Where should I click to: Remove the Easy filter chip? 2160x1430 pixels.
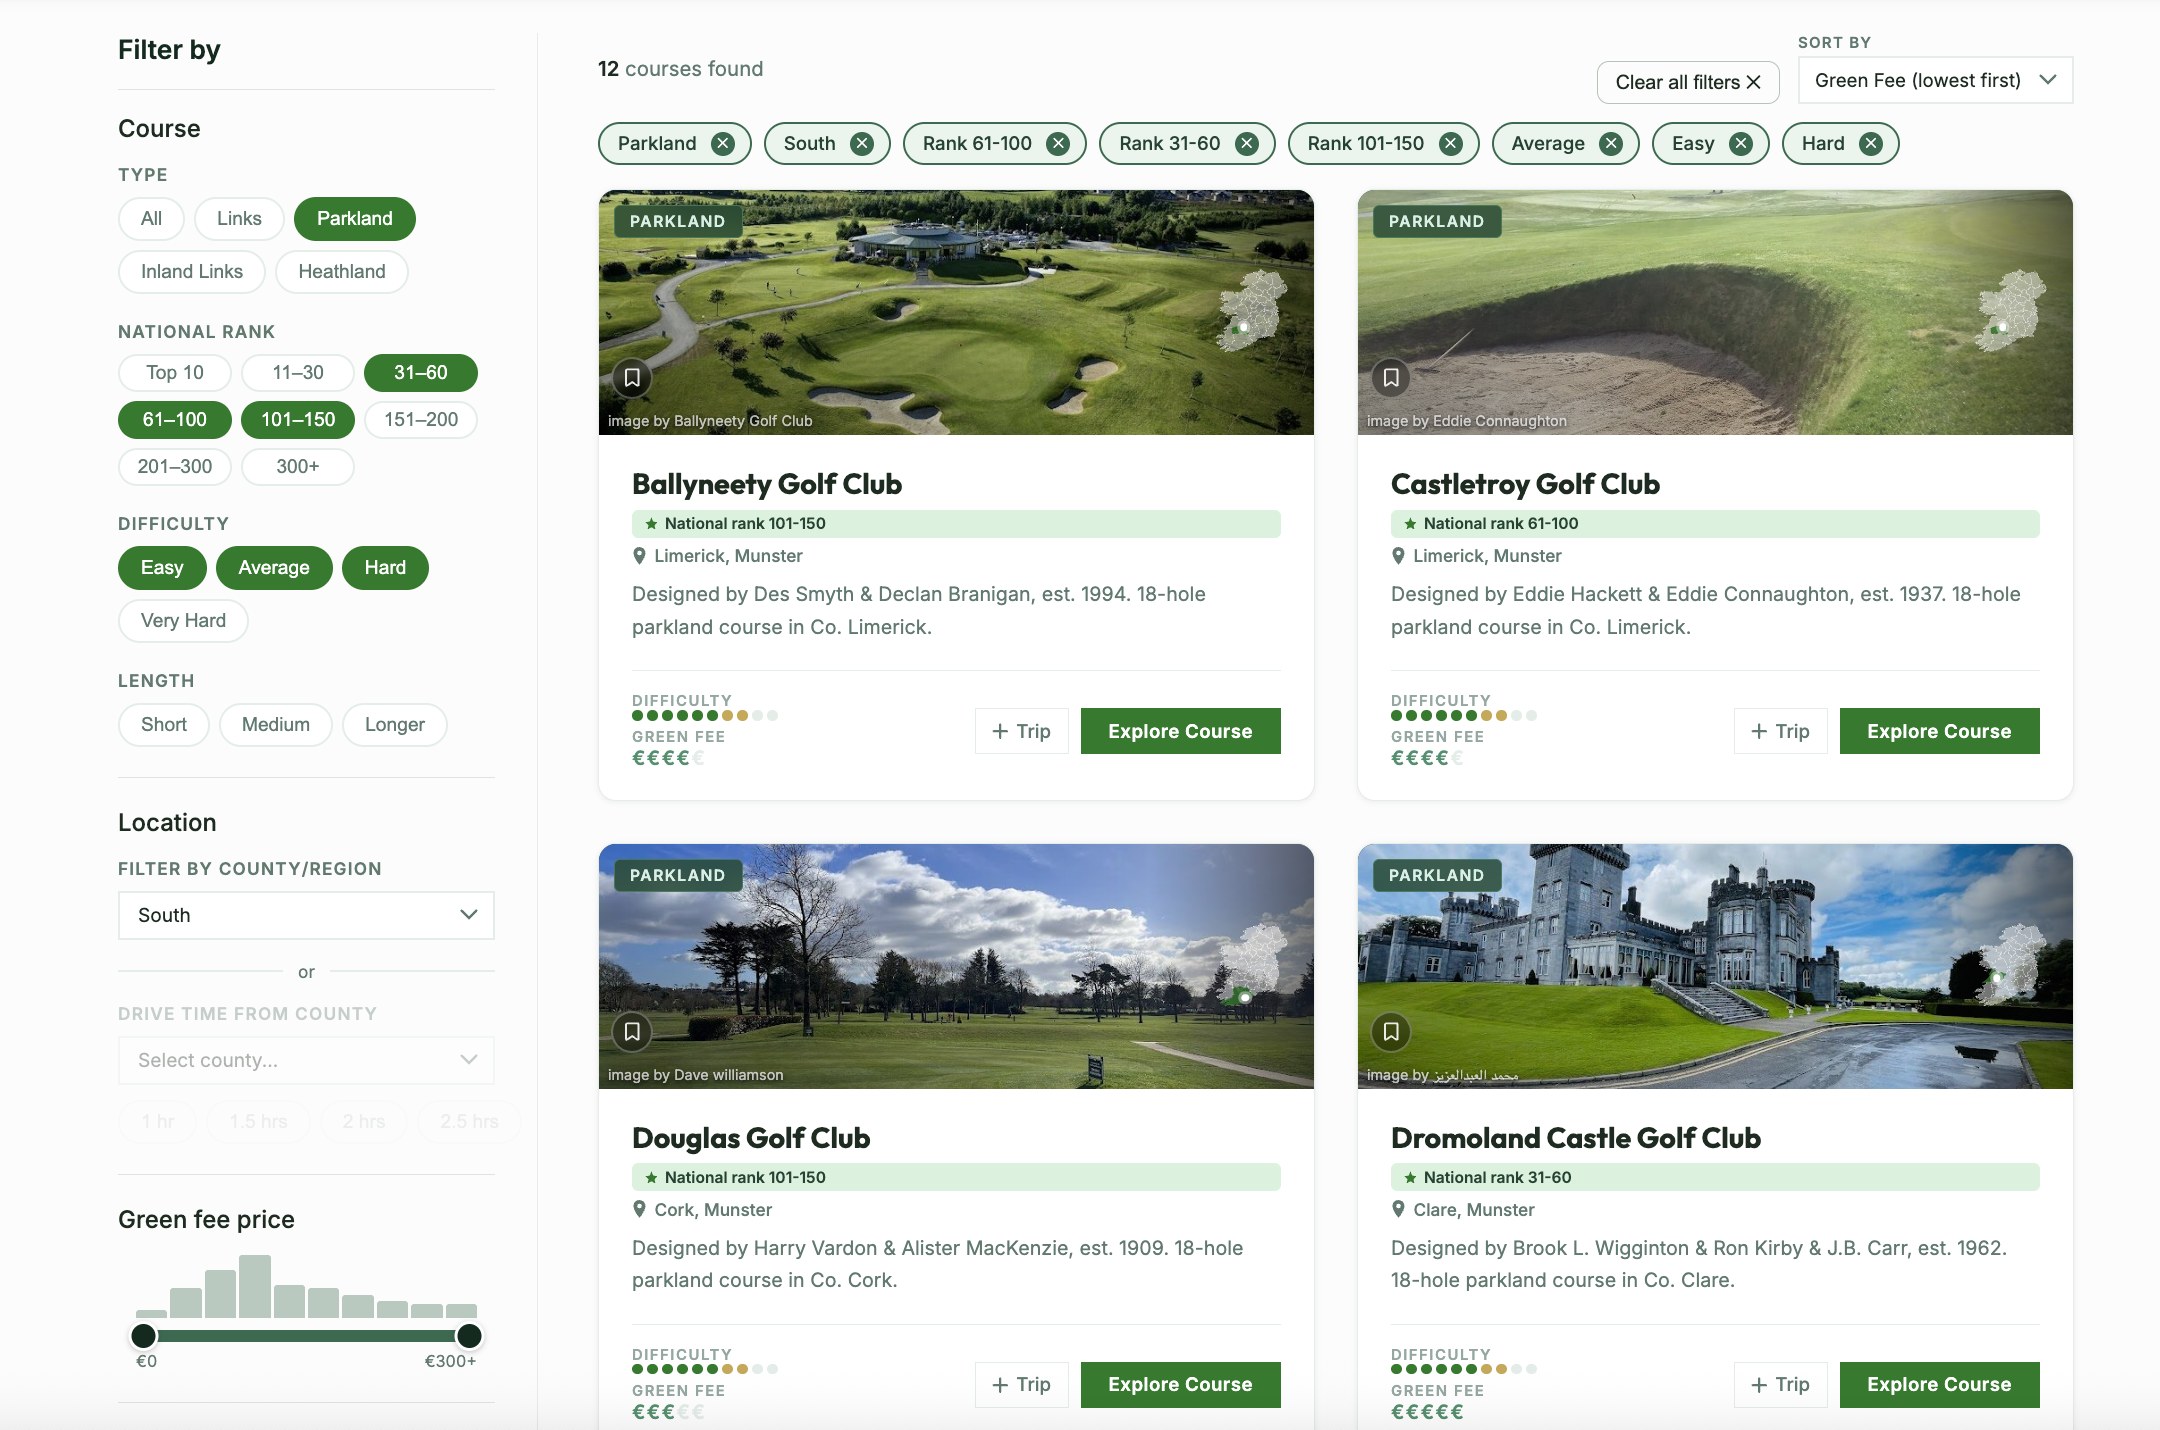pos(1741,143)
